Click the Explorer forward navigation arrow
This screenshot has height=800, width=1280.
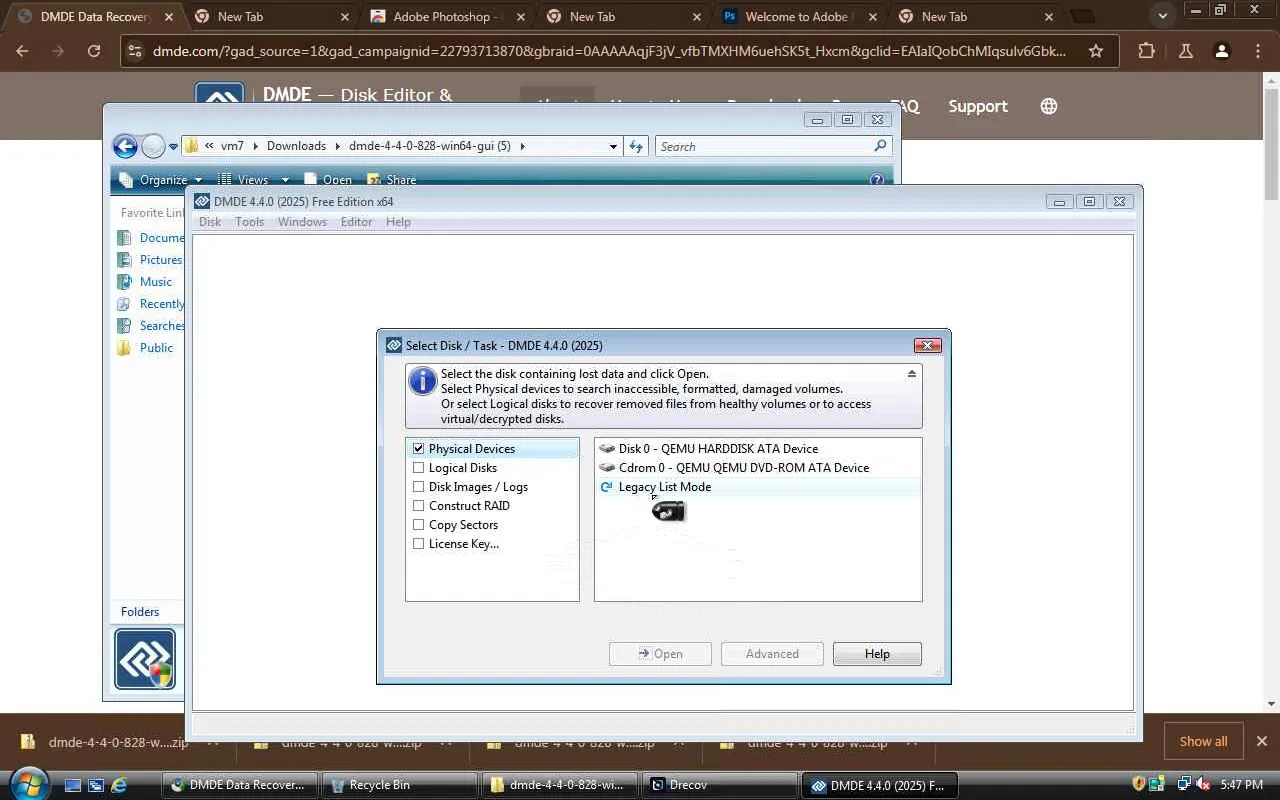(x=153, y=146)
